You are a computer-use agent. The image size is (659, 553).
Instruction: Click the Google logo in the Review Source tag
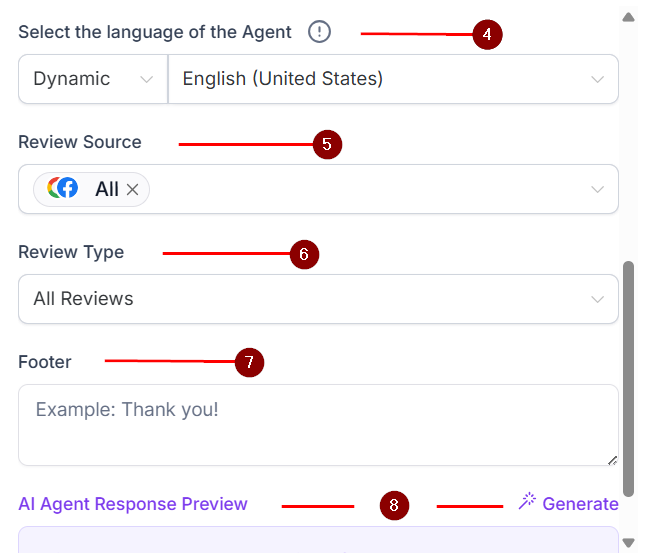coord(56,188)
